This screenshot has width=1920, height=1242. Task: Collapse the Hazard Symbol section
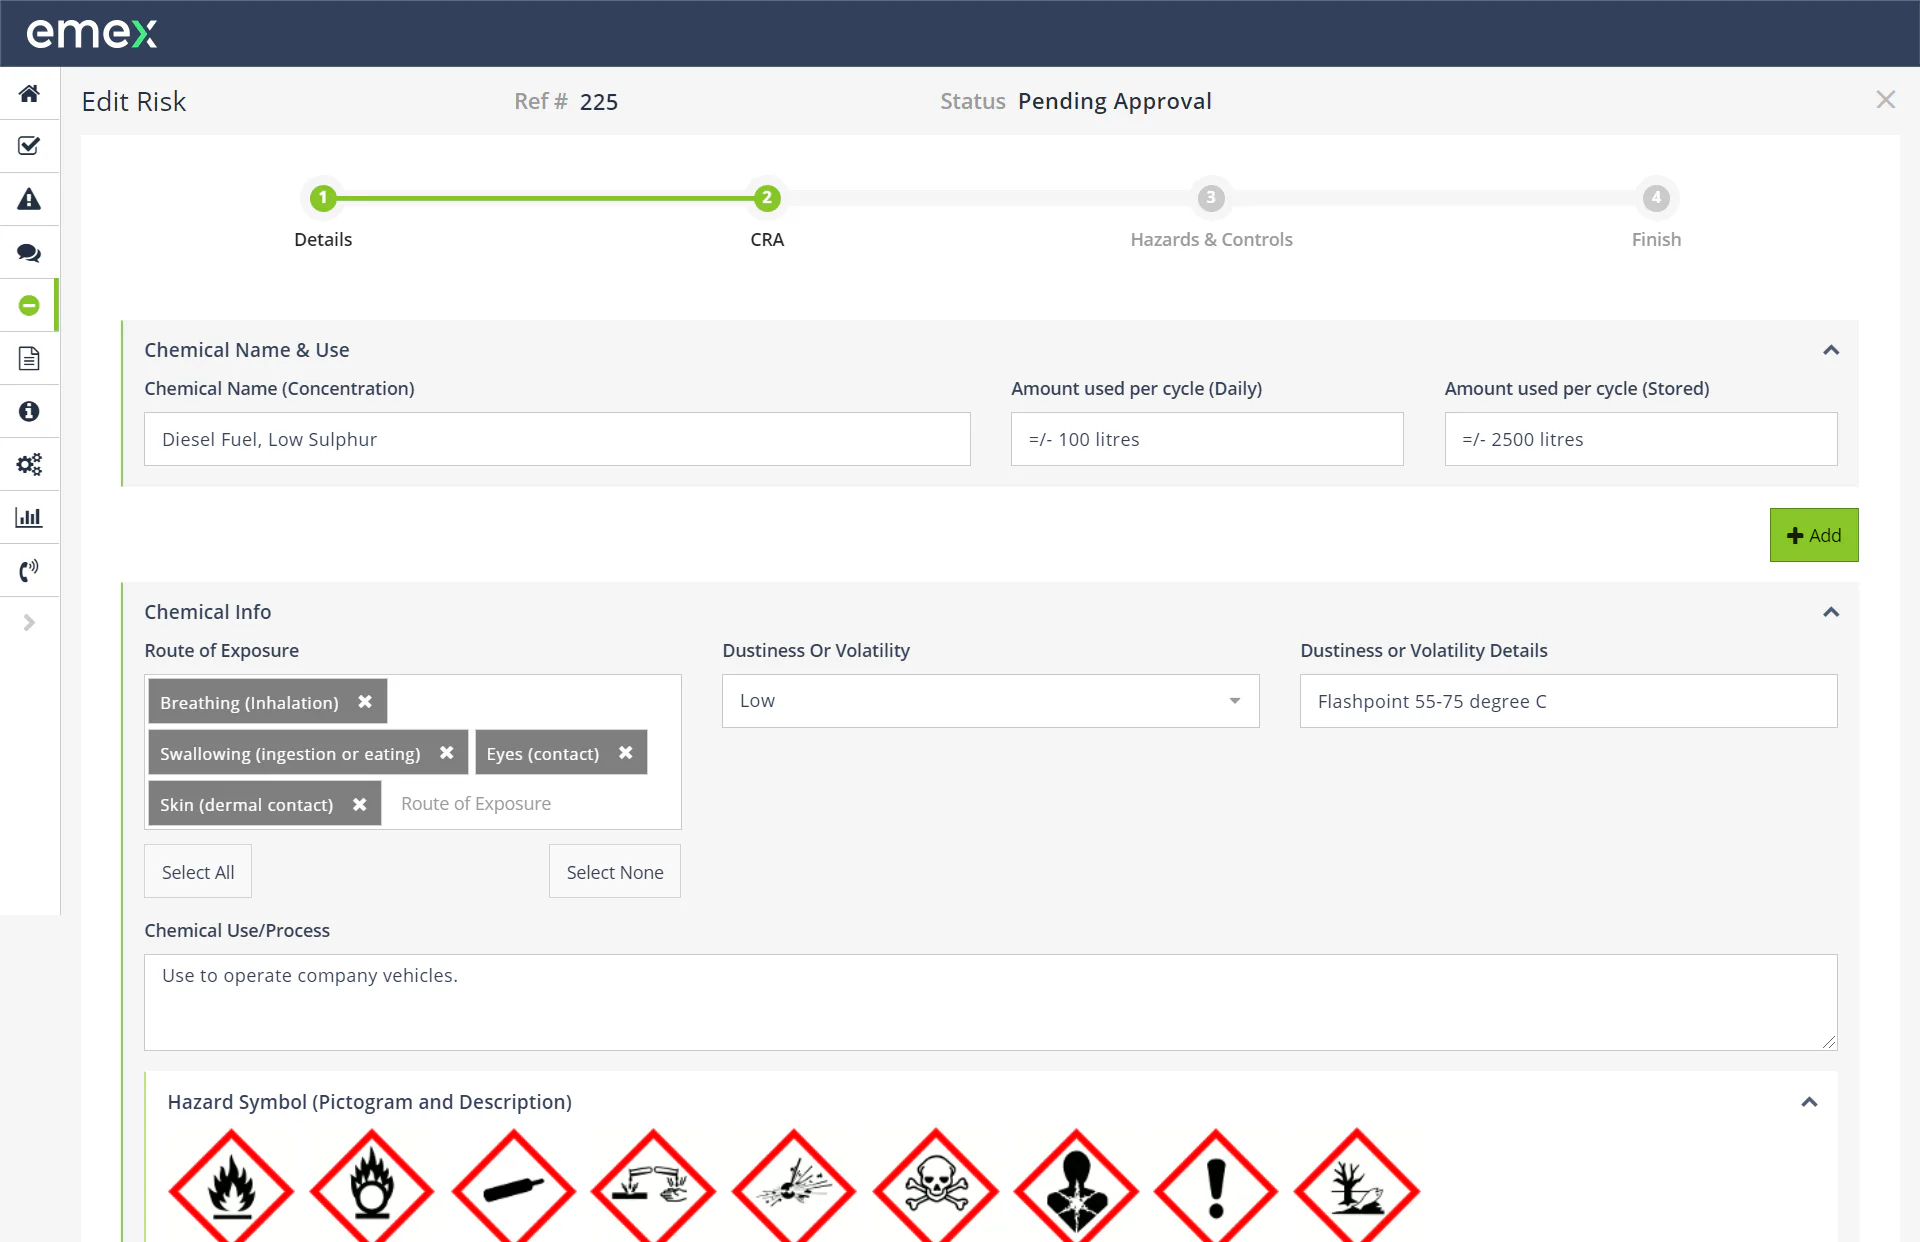(1809, 1102)
